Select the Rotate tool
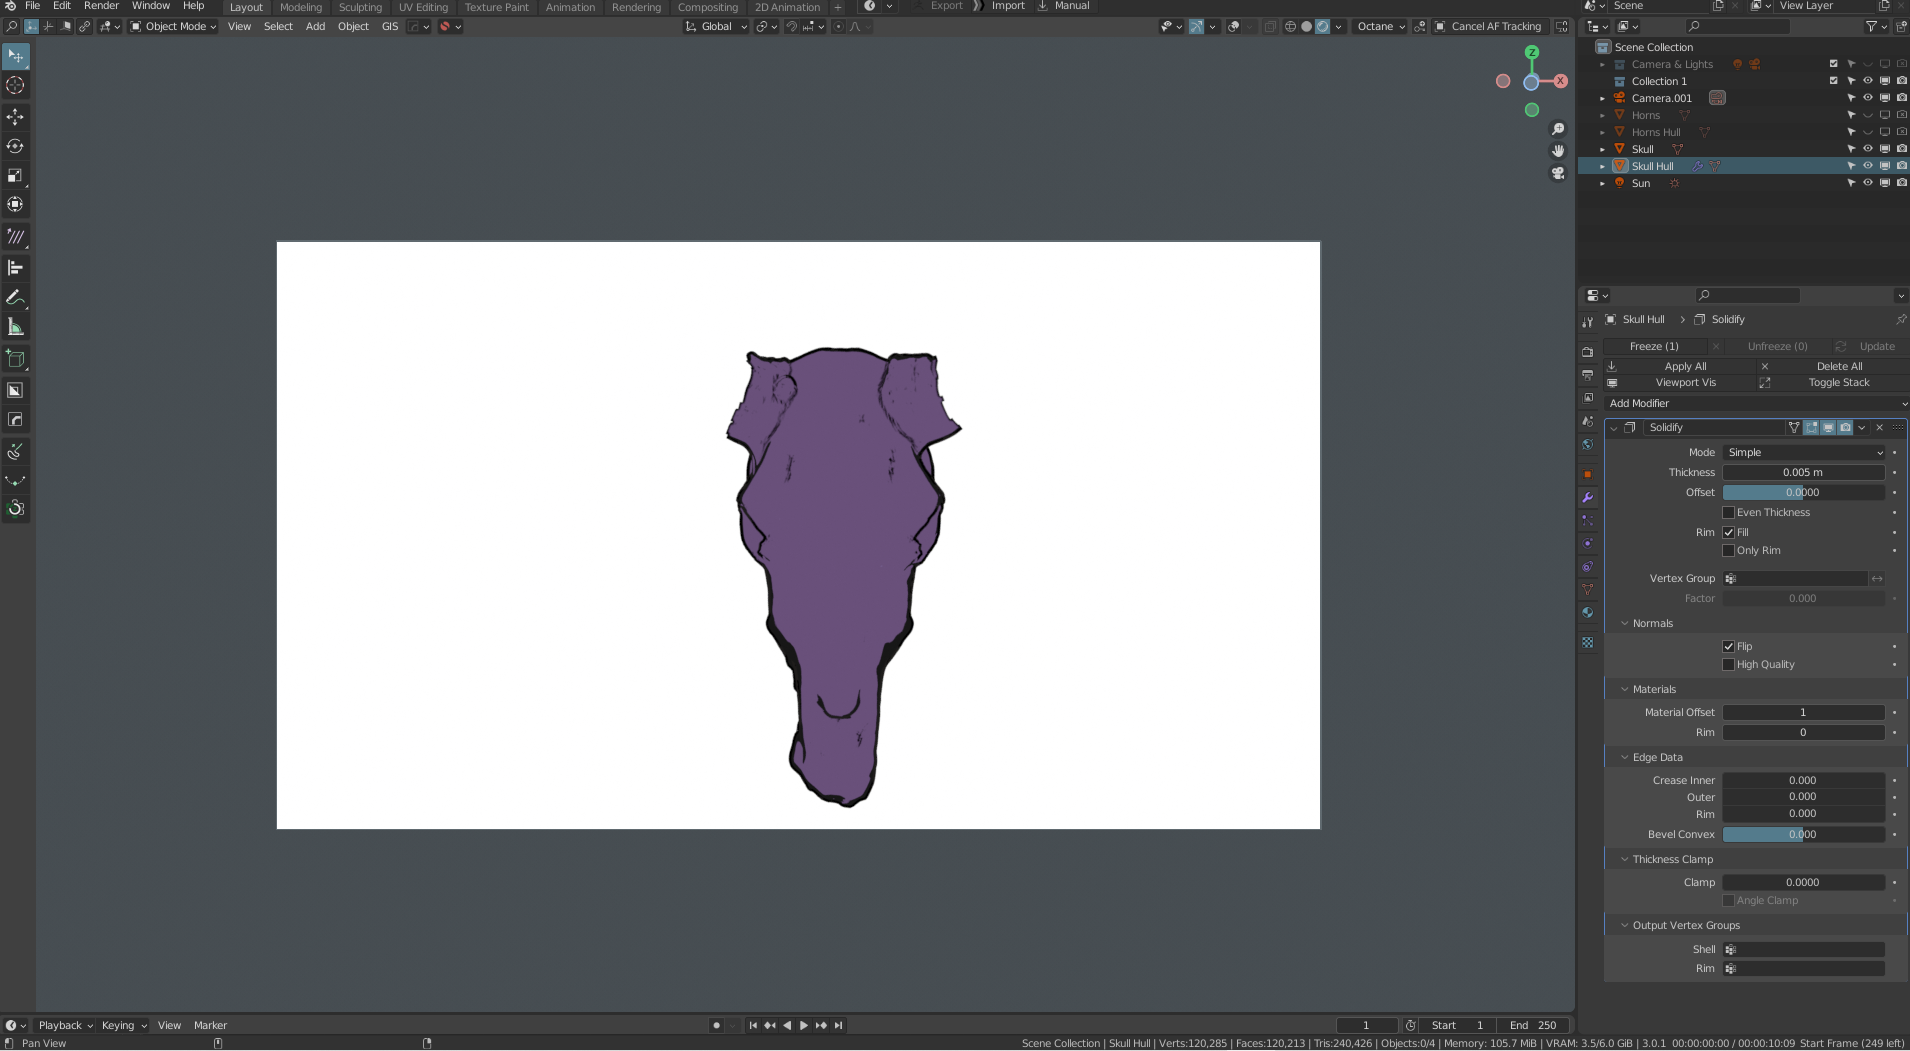The image size is (1910, 1051). click(x=15, y=146)
